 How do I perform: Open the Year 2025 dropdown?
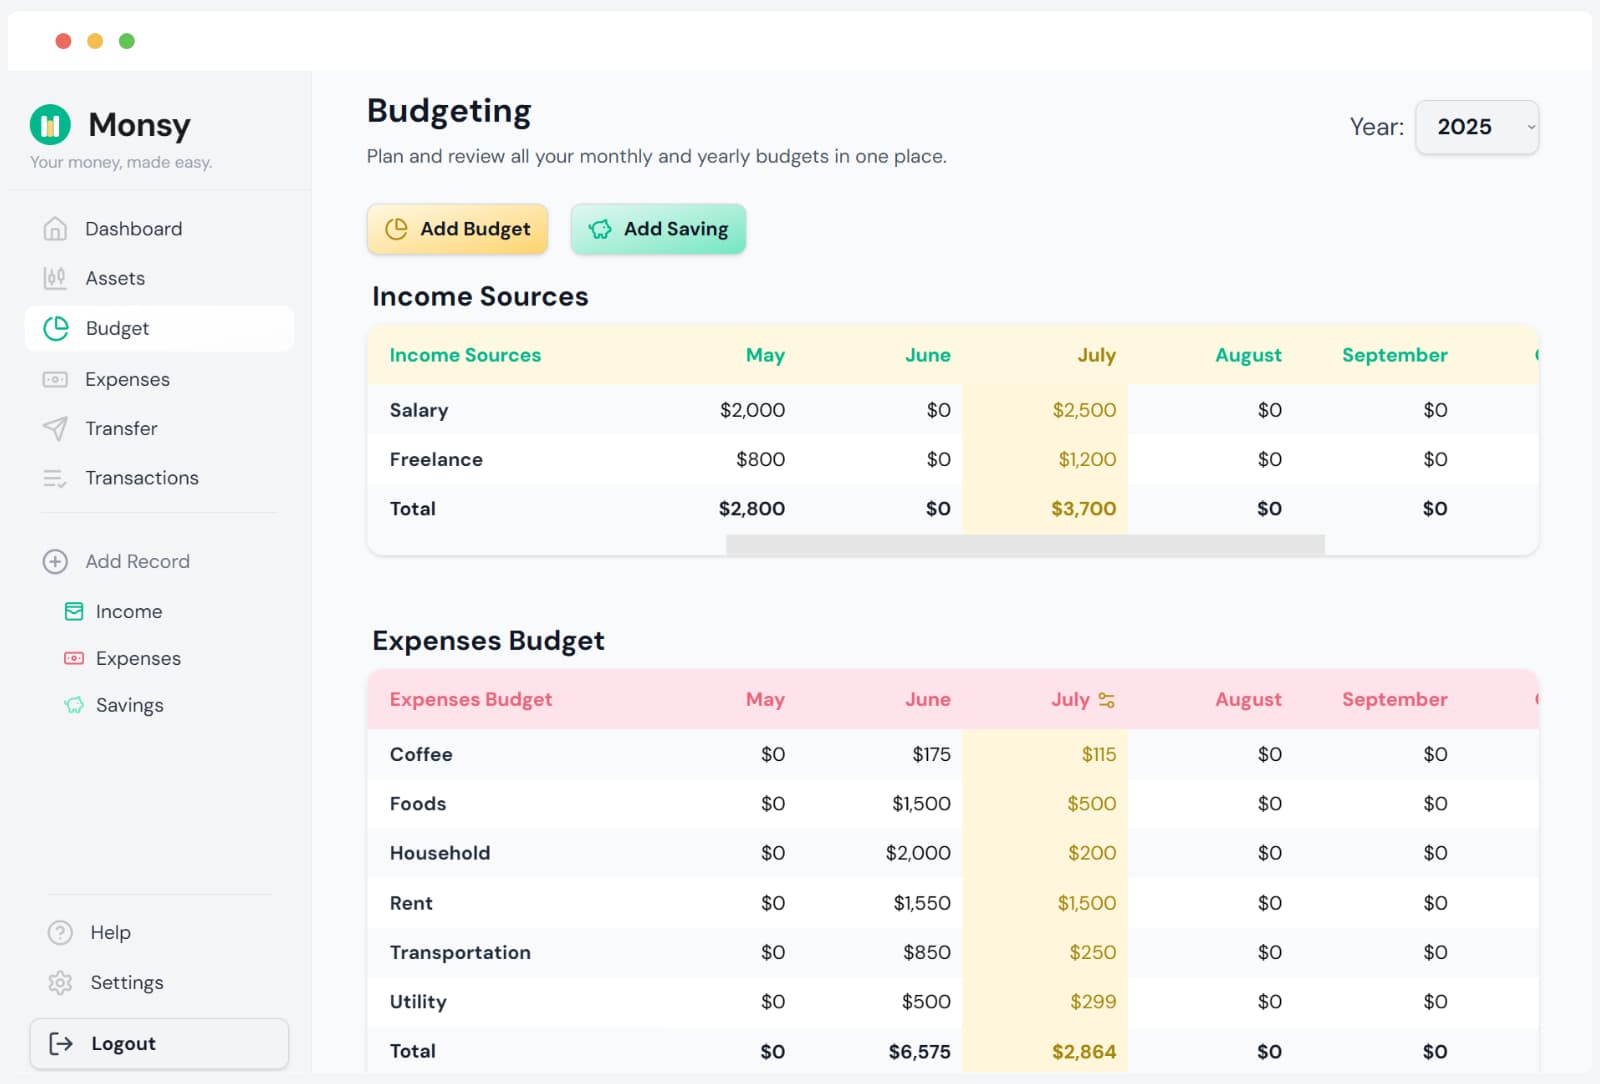point(1476,127)
